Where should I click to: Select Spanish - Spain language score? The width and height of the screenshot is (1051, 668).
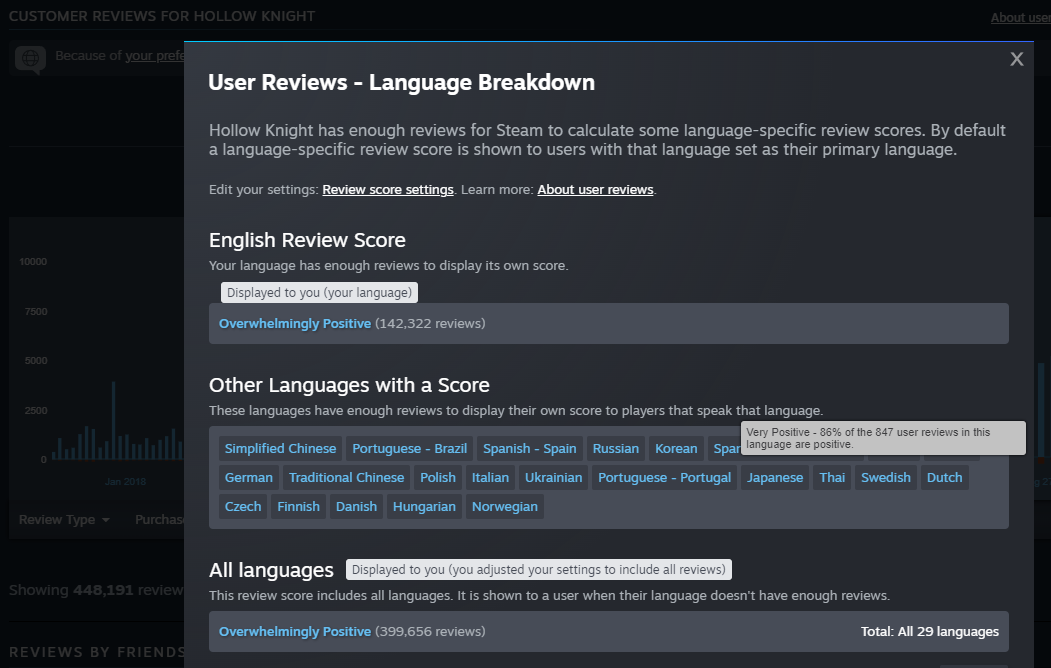(530, 449)
